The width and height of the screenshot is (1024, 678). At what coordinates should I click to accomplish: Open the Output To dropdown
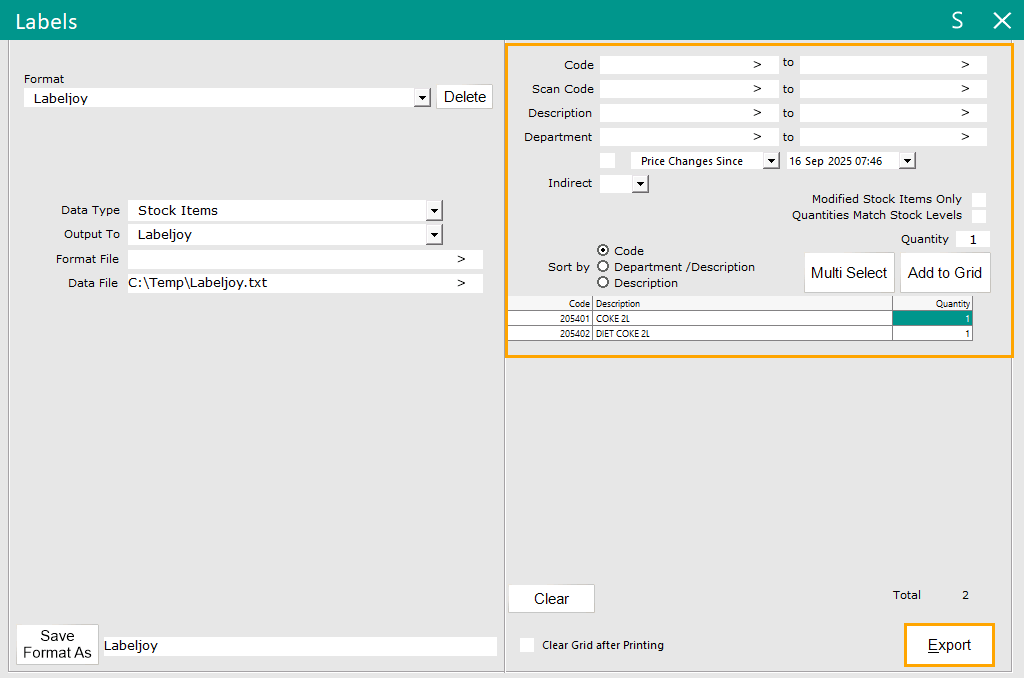click(x=434, y=235)
